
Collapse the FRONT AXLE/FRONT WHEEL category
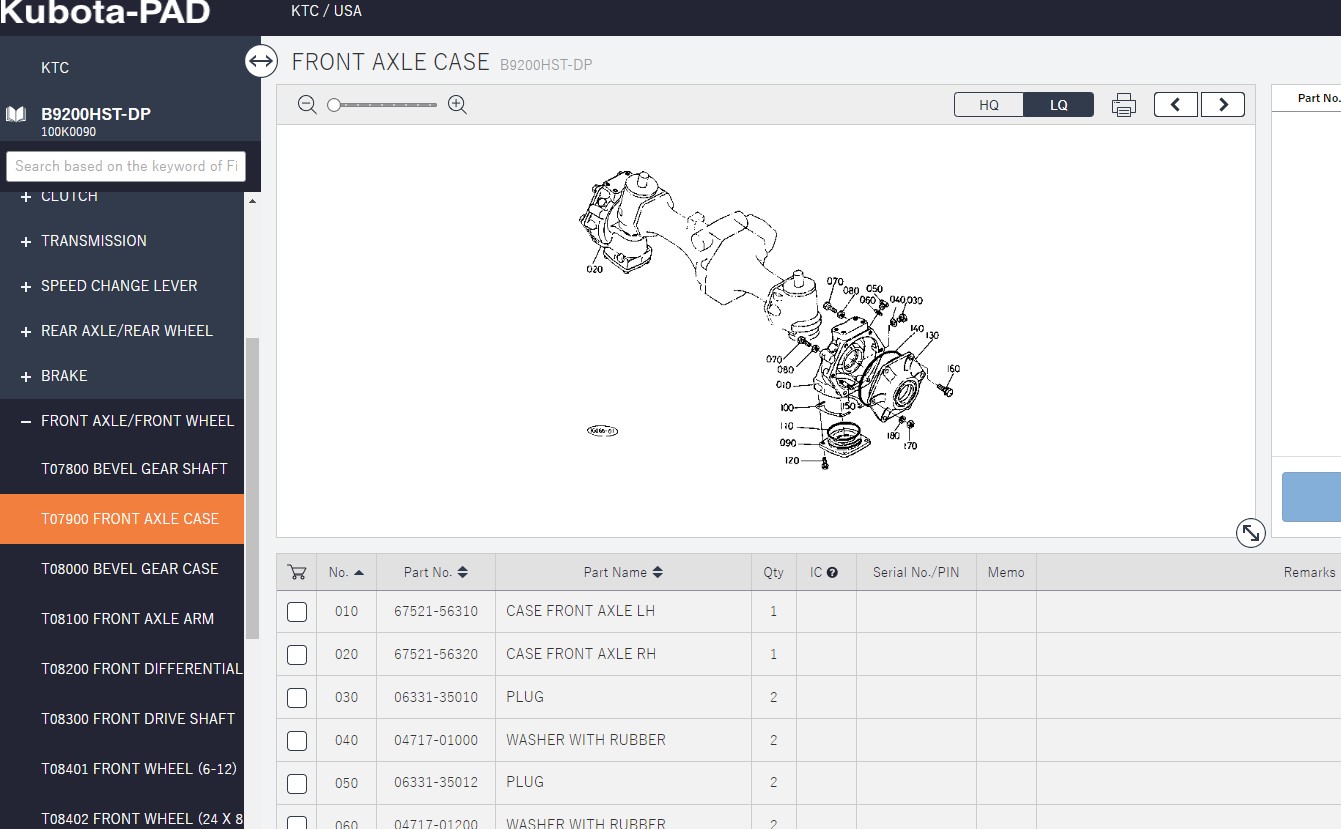(26, 422)
